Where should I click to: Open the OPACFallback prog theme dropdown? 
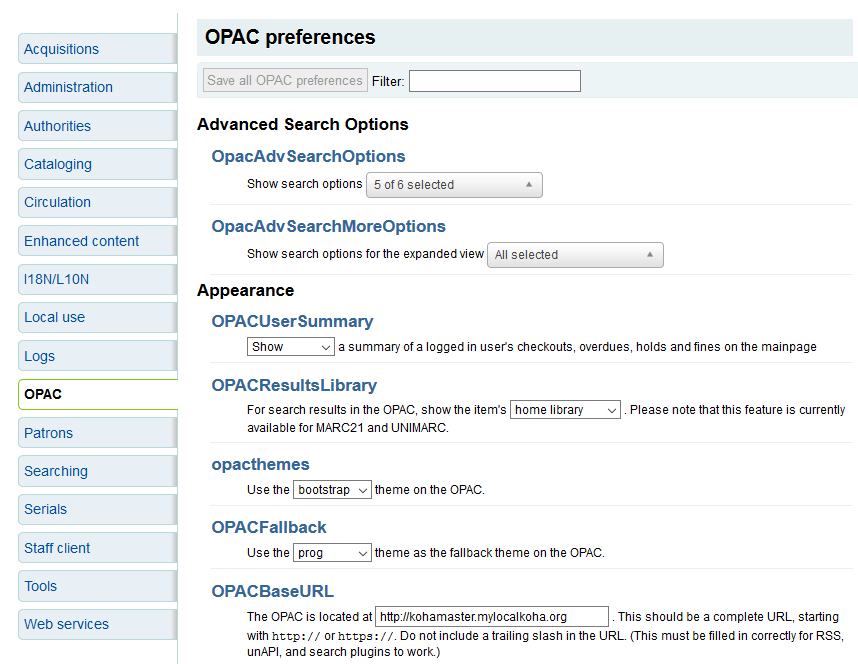coord(333,553)
